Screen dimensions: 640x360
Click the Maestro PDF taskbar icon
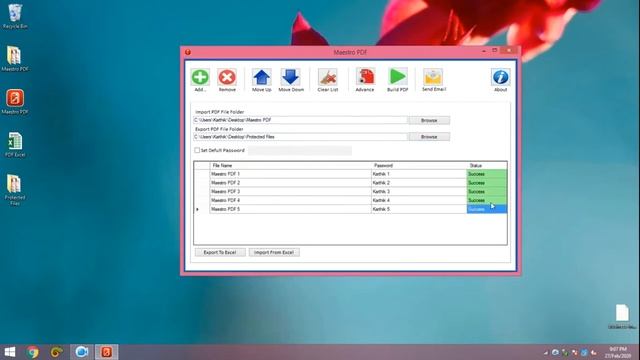[x=107, y=352]
